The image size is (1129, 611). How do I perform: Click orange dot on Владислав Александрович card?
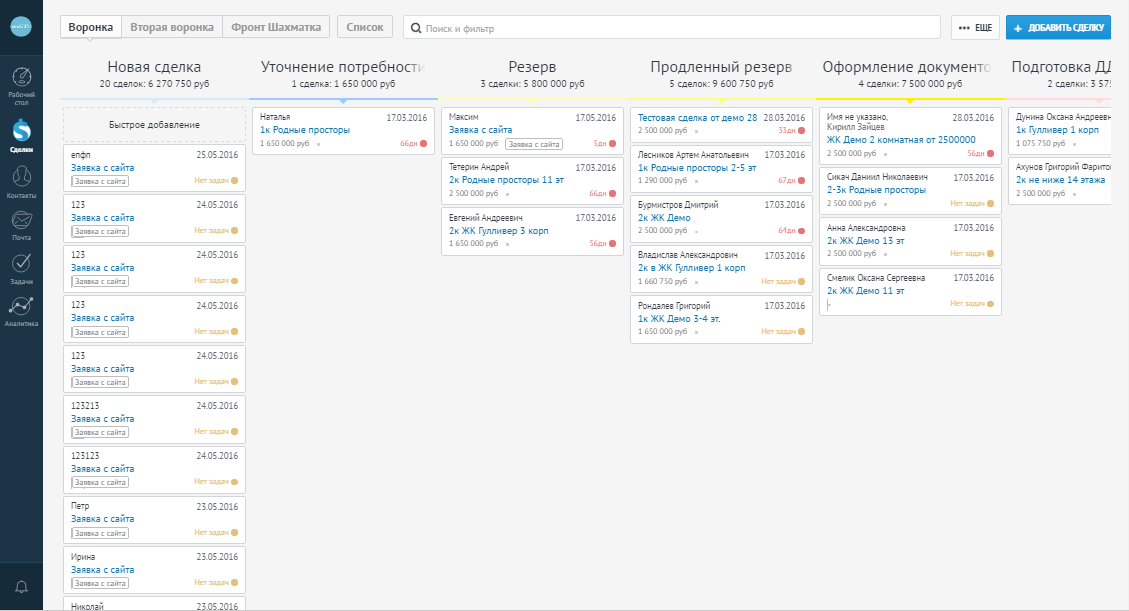click(x=801, y=281)
